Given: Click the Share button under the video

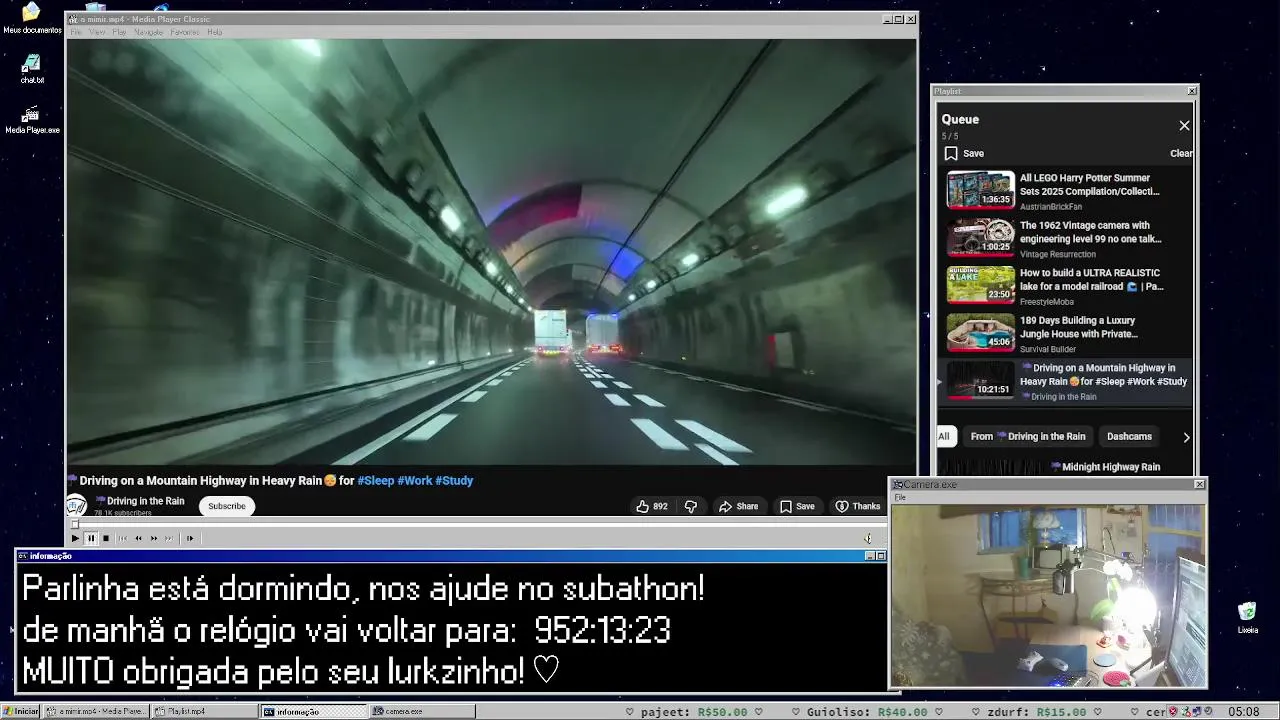Looking at the screenshot, I should (x=739, y=506).
